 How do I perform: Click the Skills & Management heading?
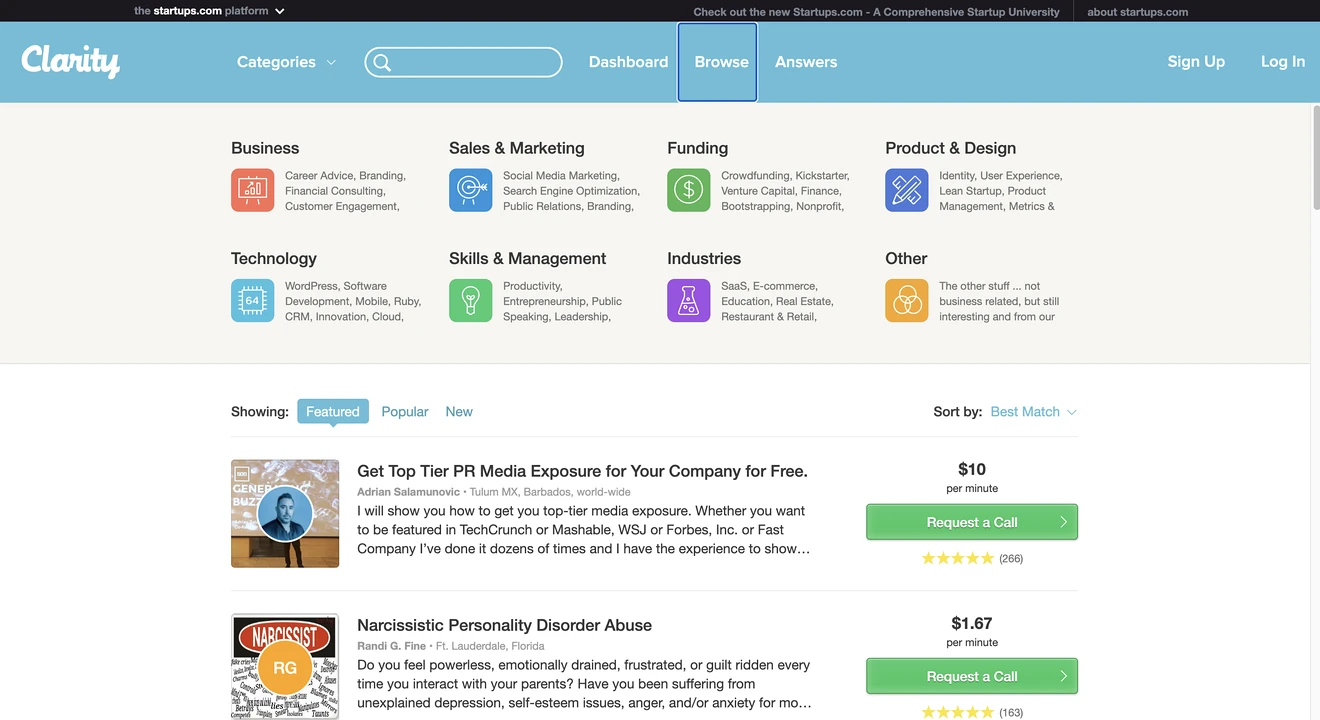coord(528,258)
